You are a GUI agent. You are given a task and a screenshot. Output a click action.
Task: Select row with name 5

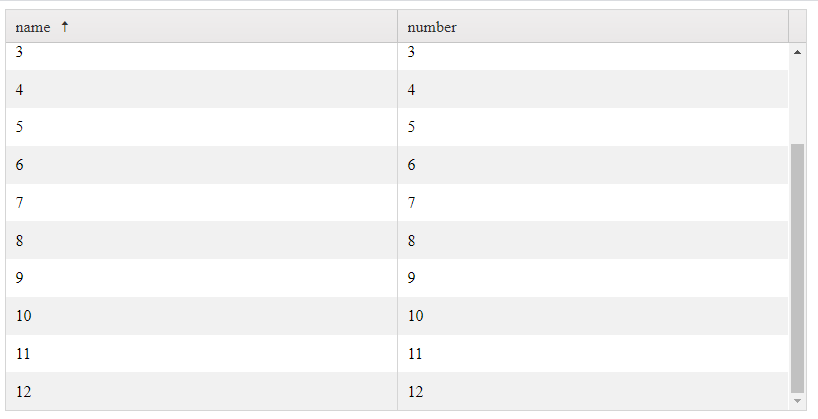(x=200, y=127)
